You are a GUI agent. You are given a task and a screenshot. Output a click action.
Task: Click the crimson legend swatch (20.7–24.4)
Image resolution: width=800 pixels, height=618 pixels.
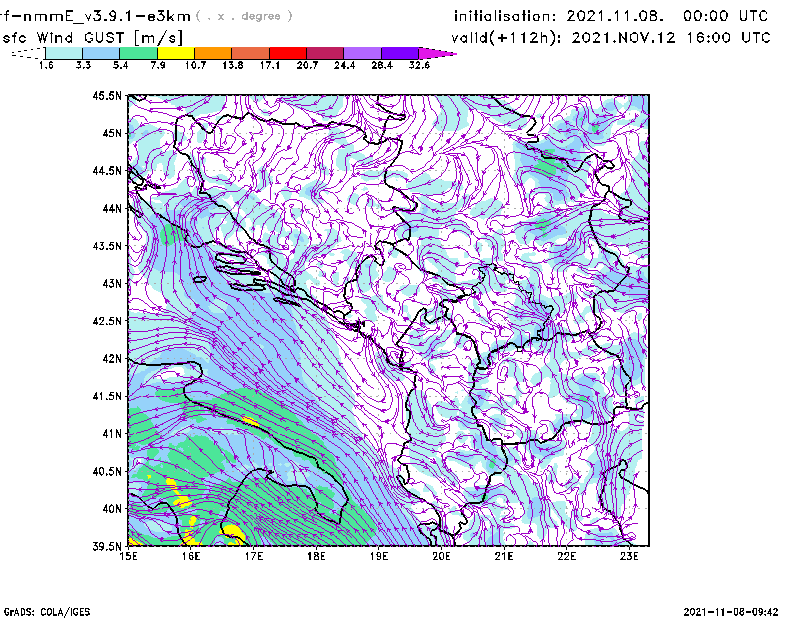point(325,53)
